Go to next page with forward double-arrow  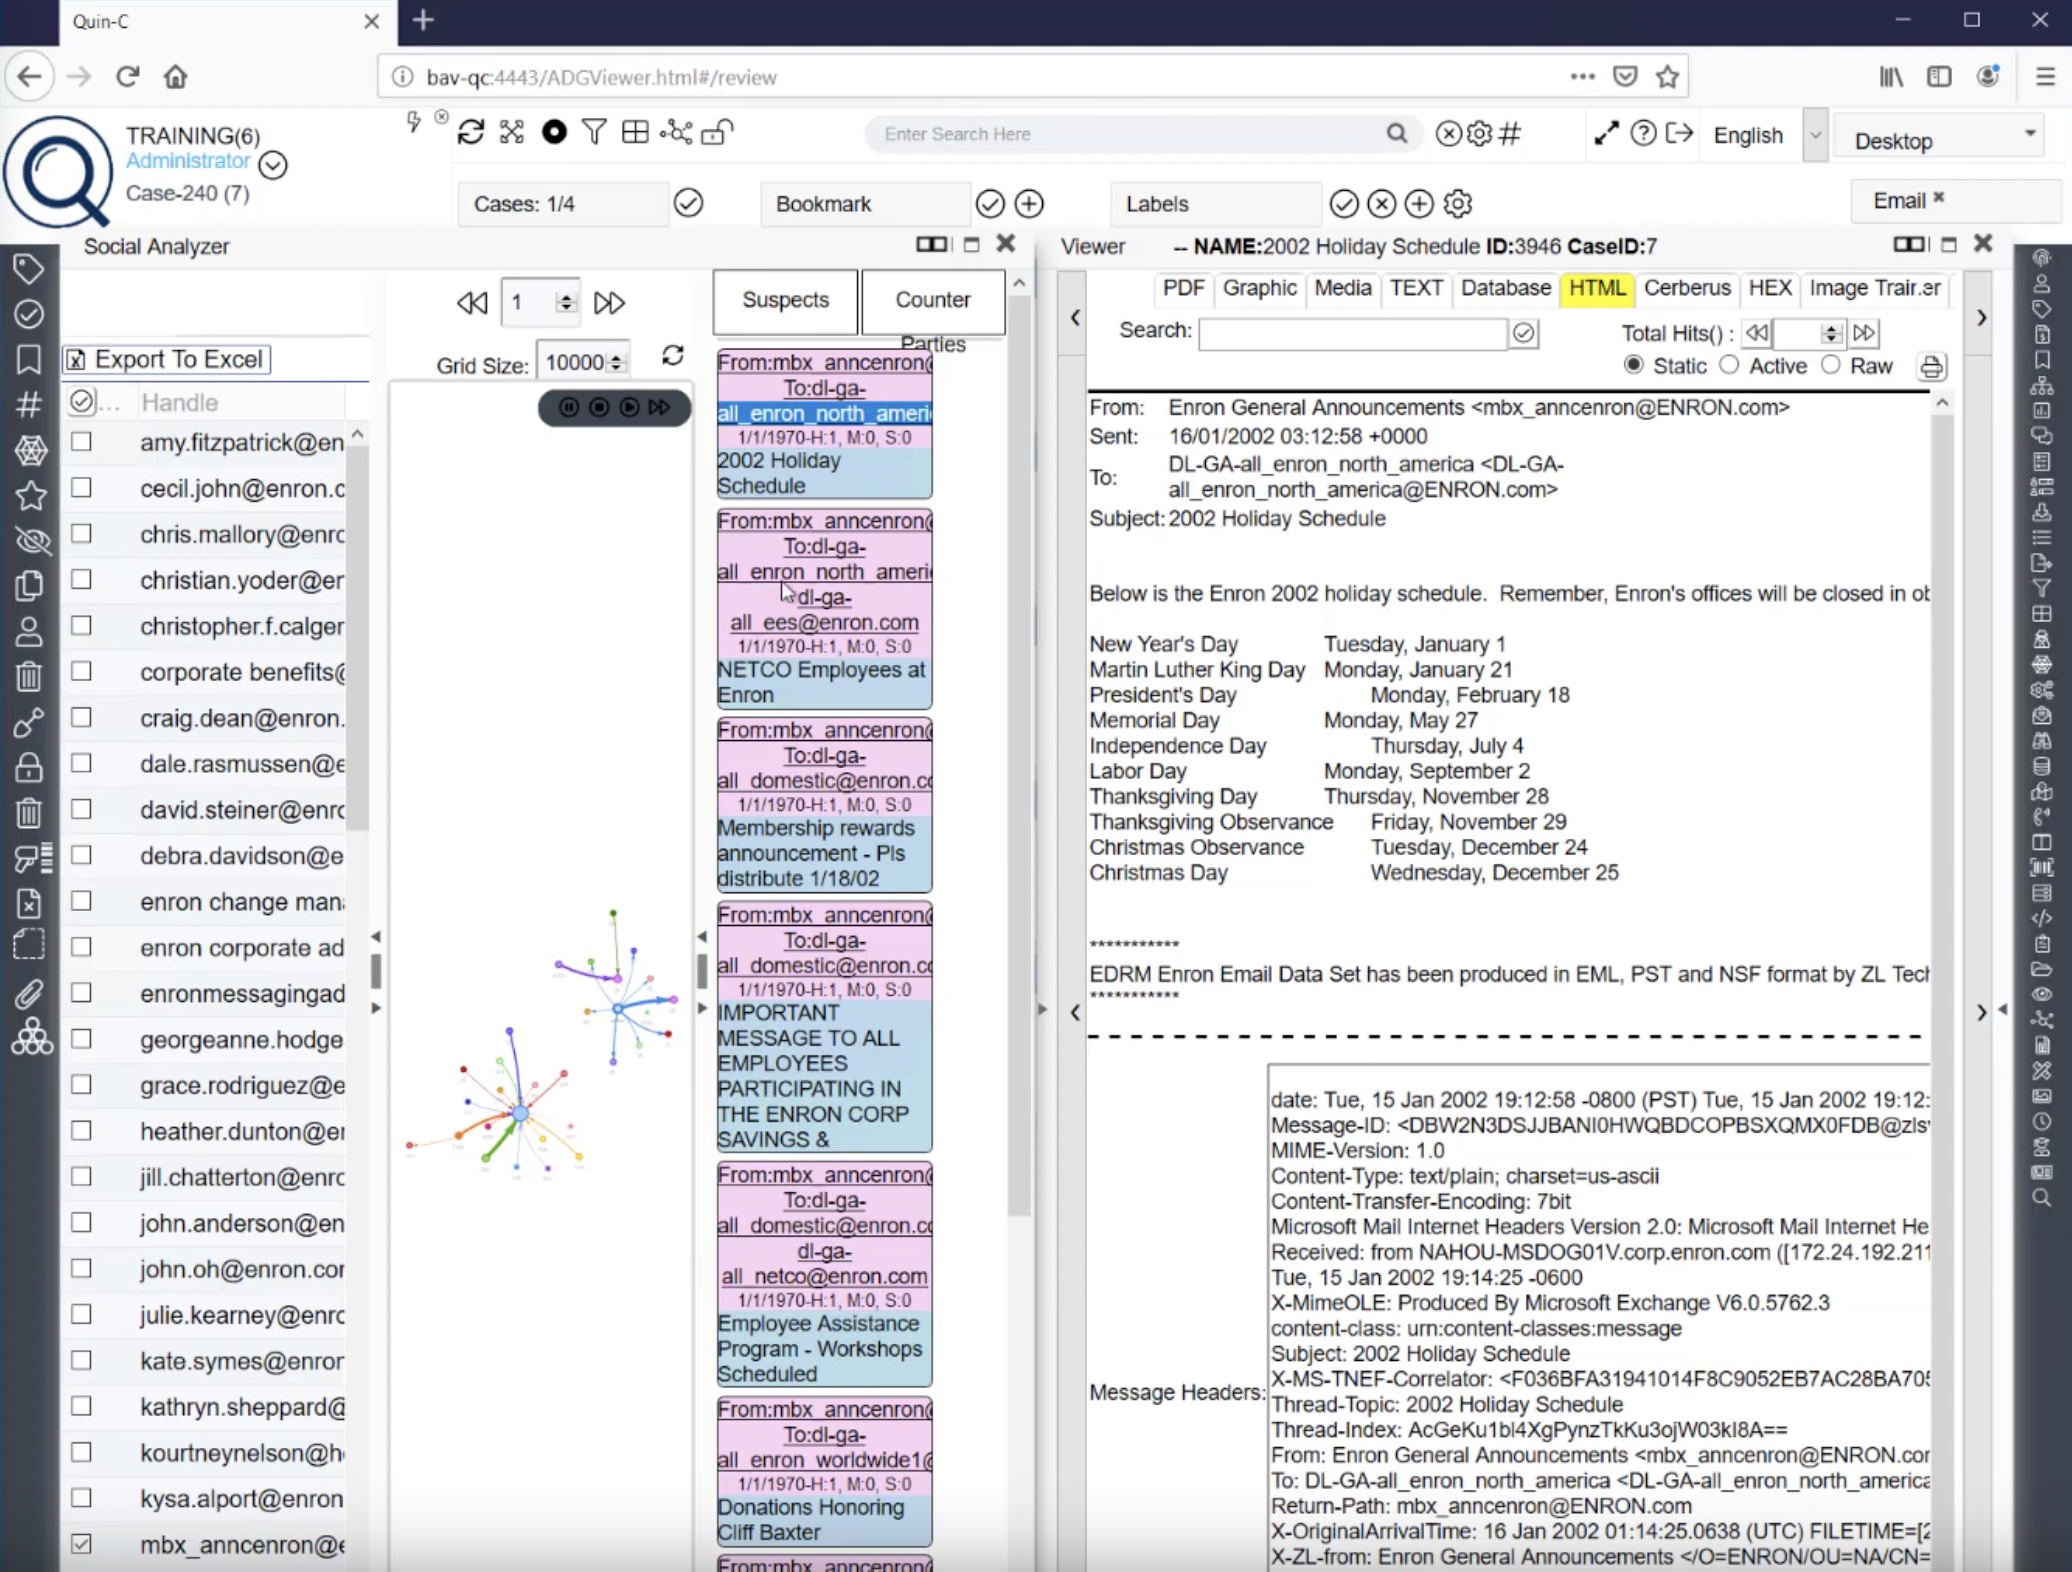point(609,302)
